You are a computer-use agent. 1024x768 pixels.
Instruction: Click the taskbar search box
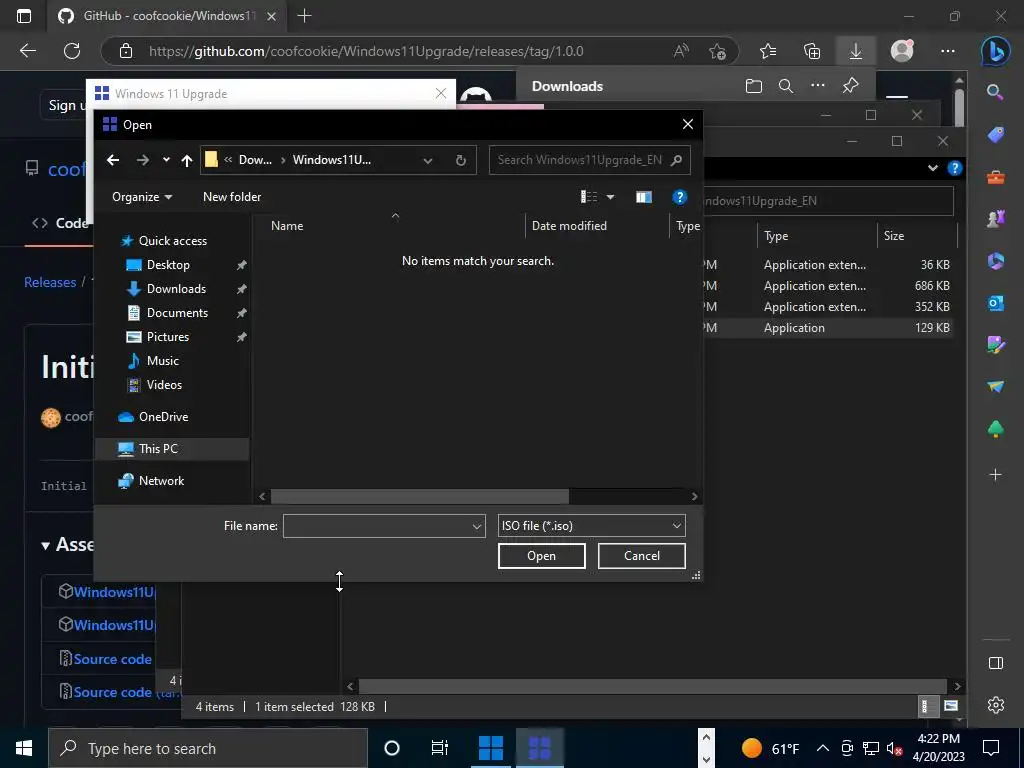tap(208, 748)
